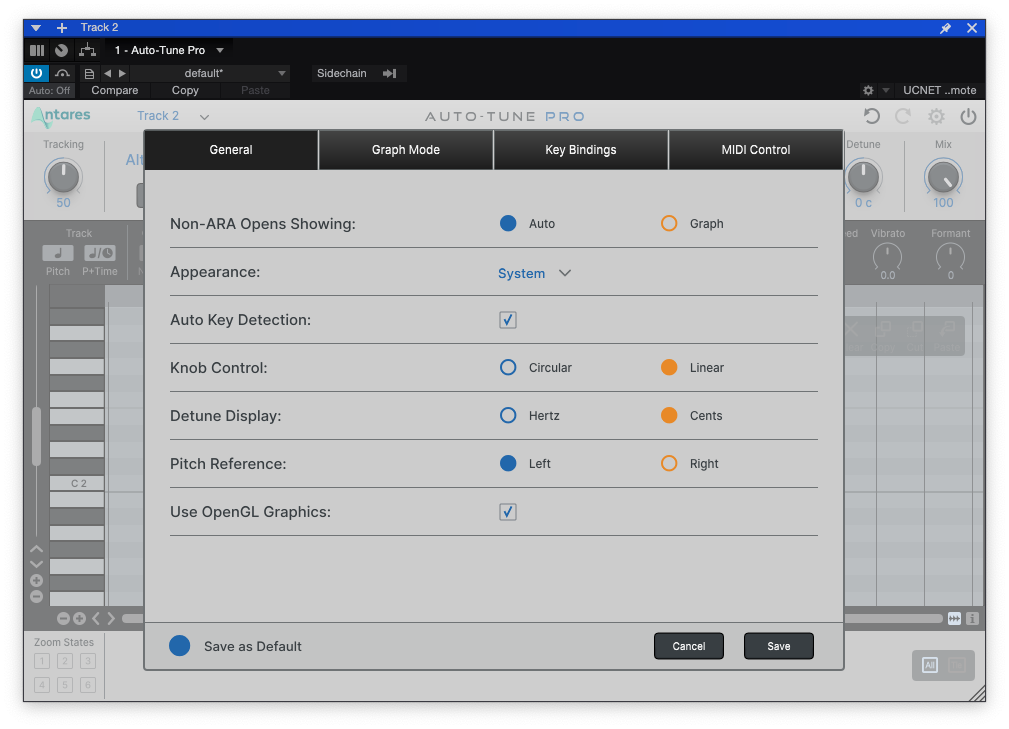Select Hertz for Detune Display

pyautogui.click(x=508, y=416)
